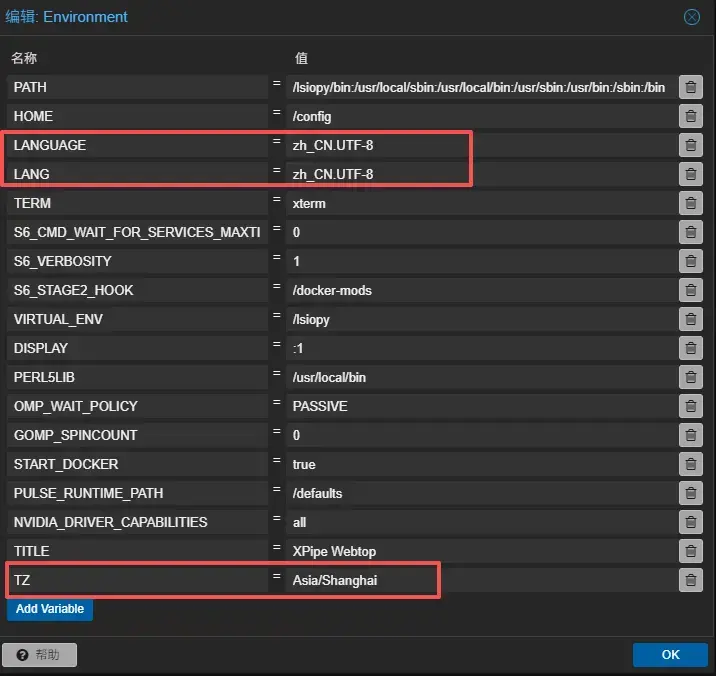Remove the LANGUAGE variable with trash icon
Screen dimensions: 716x676
click(690, 146)
